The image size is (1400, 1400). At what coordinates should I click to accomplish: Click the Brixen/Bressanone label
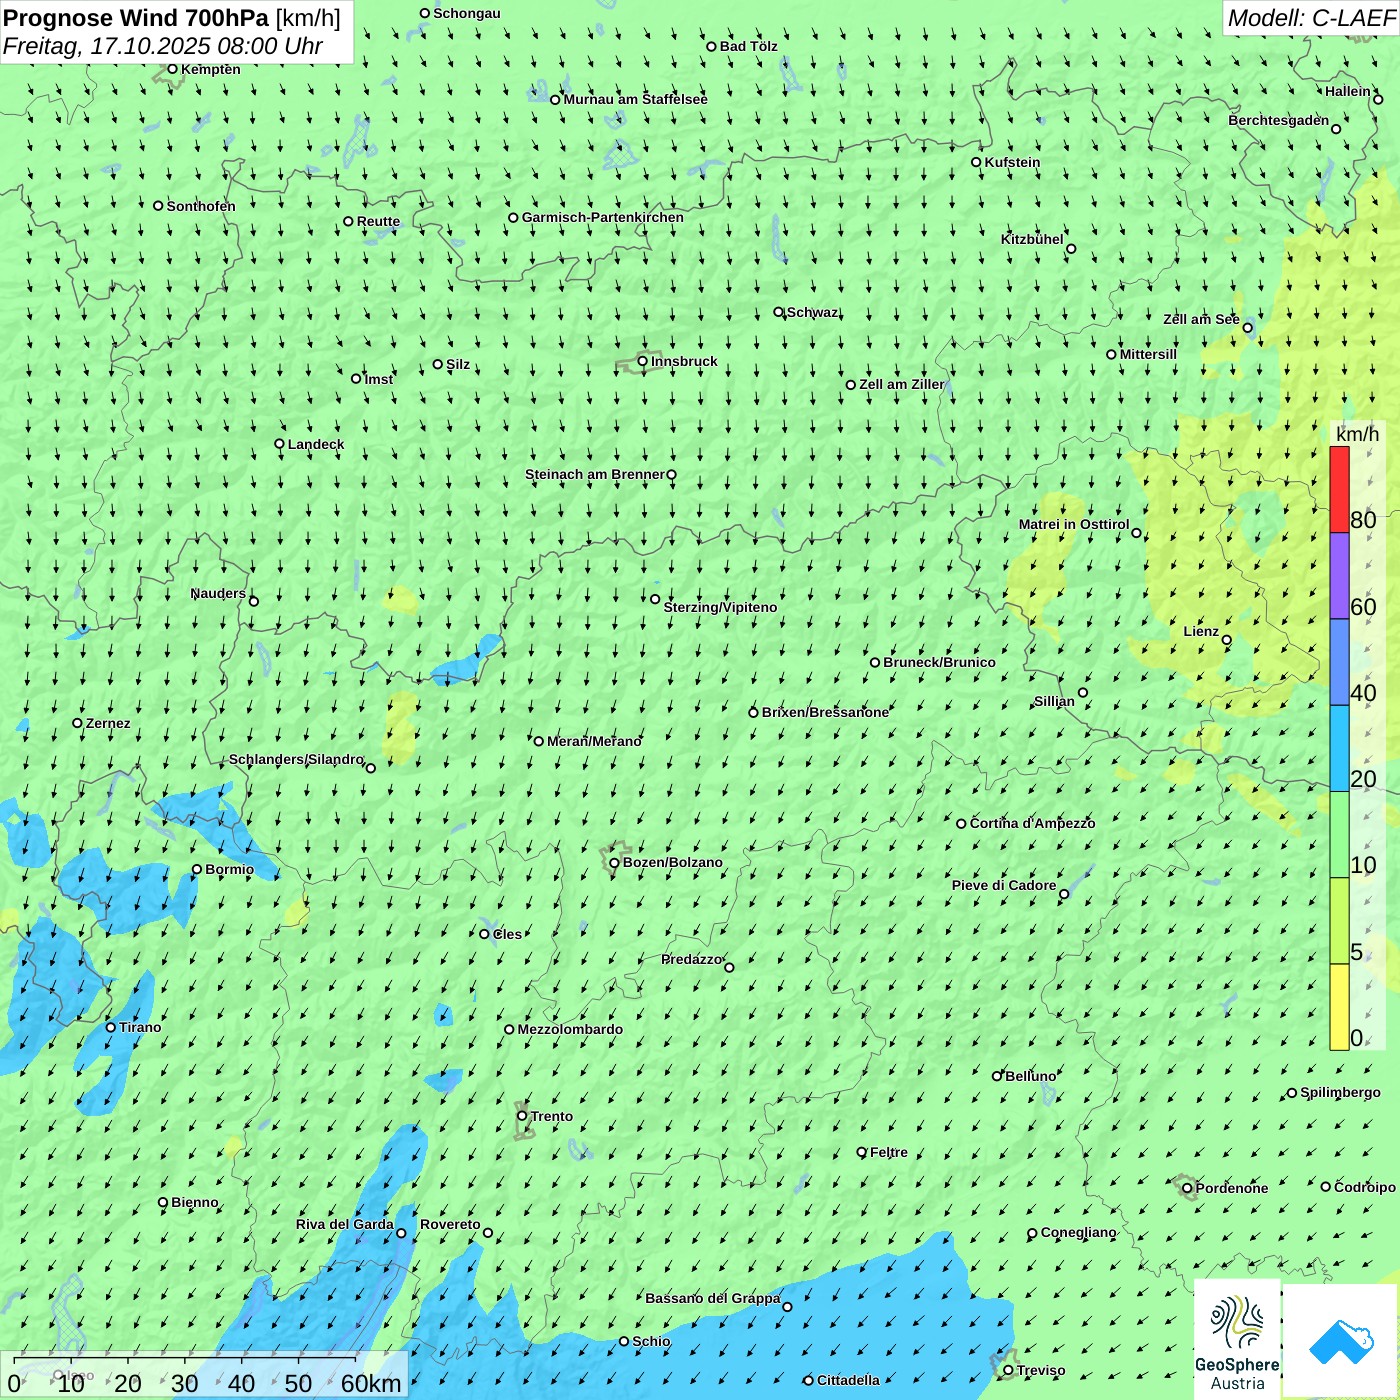point(825,712)
